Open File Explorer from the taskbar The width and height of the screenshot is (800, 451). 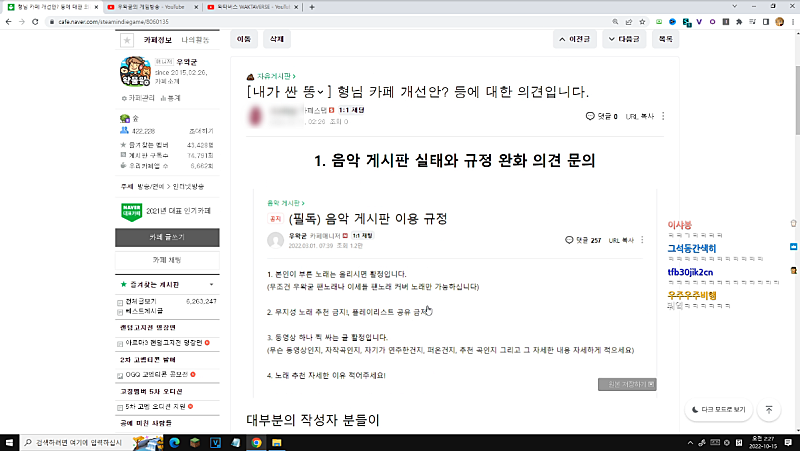(276, 442)
